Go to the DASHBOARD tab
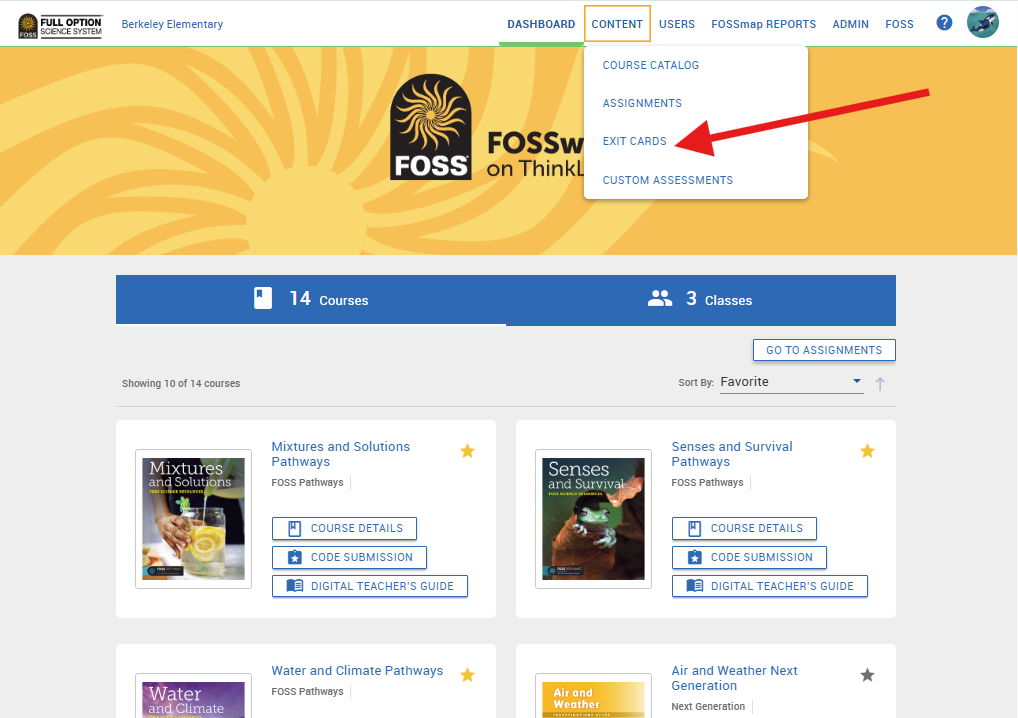Image resolution: width=1018 pixels, height=718 pixels. pos(541,24)
